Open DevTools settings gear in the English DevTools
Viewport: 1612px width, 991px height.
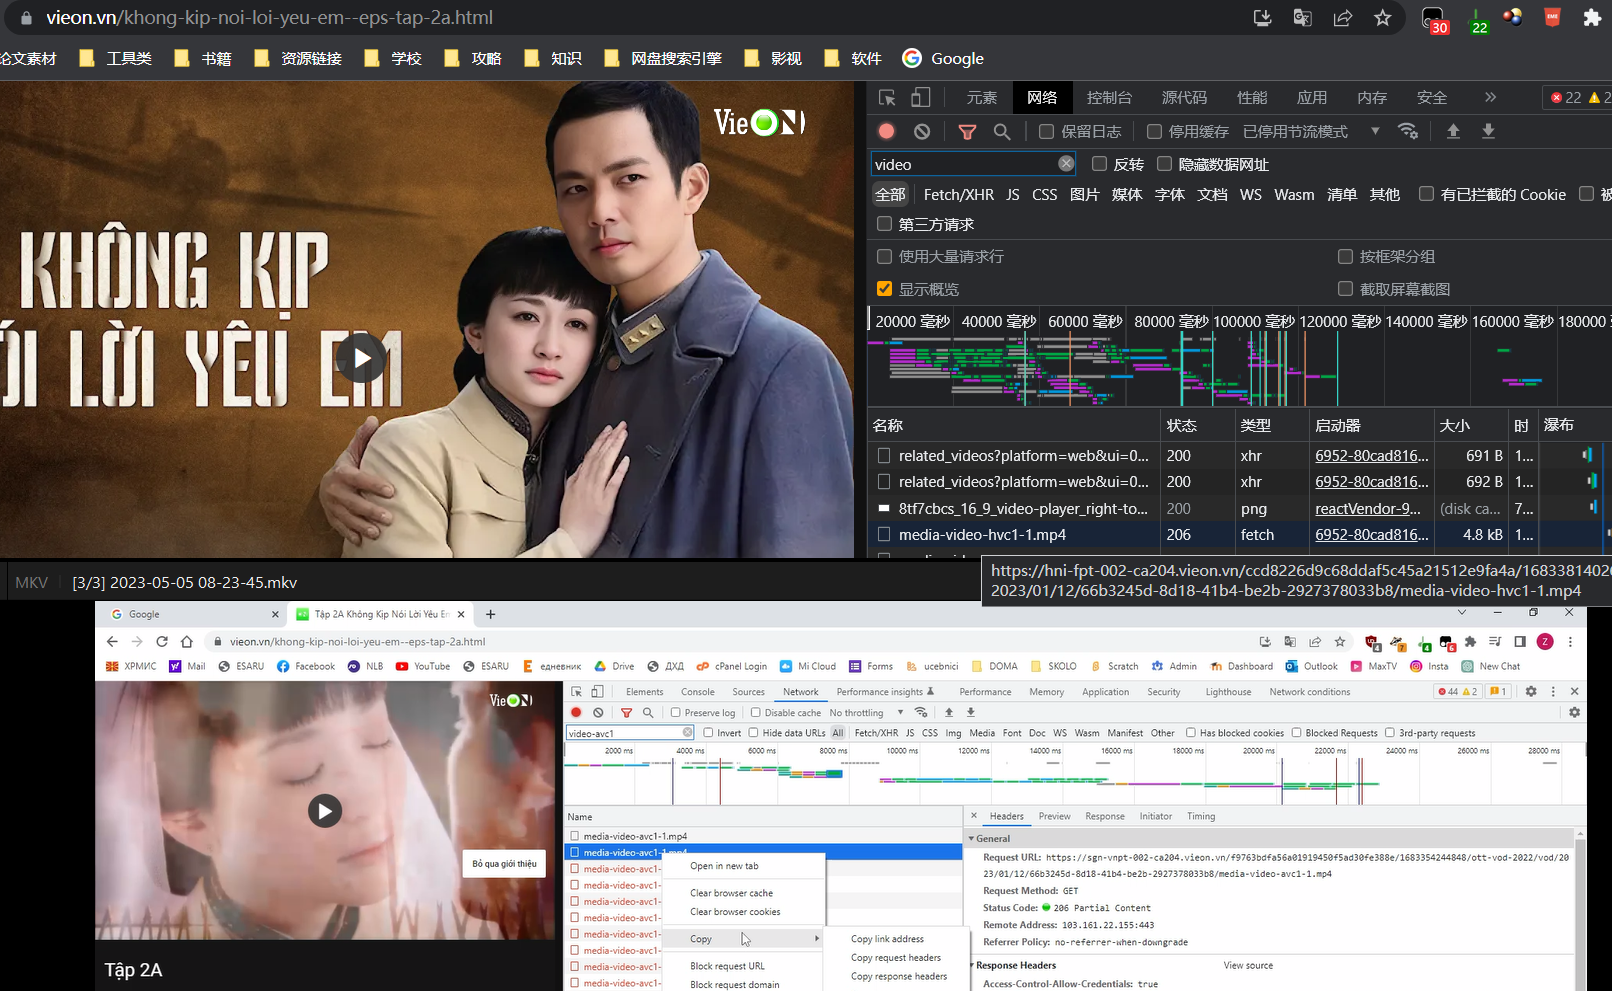pos(1530,691)
